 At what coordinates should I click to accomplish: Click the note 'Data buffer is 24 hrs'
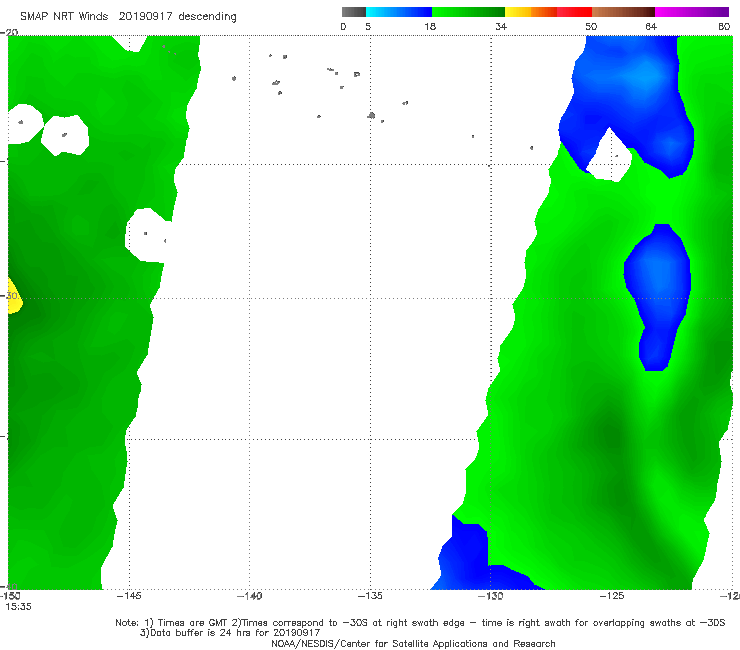230,633
